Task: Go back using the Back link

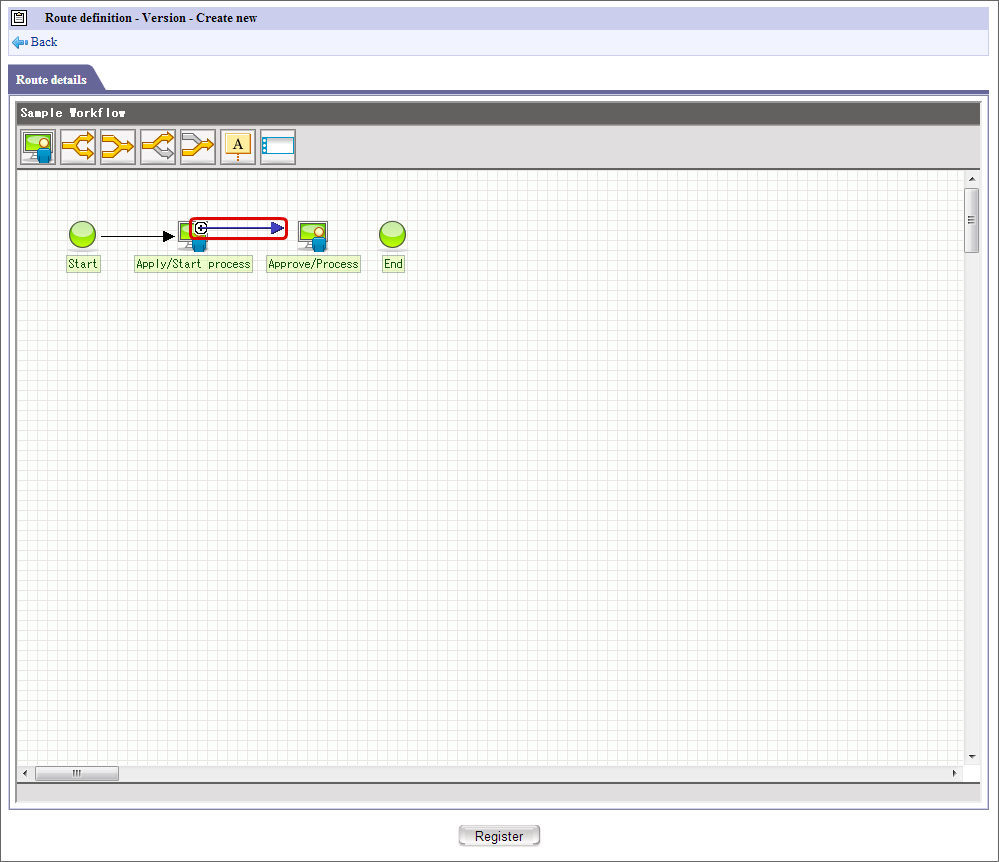Action: pos(44,42)
